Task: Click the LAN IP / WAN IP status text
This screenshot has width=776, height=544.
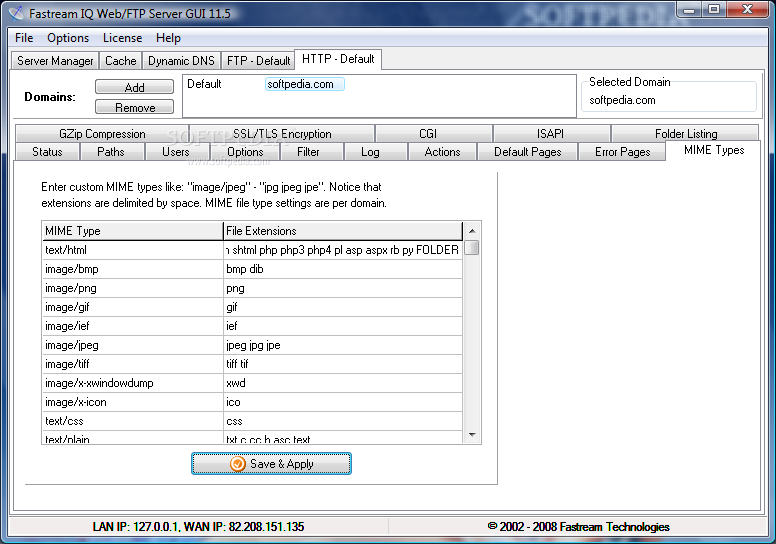Action: [198, 527]
